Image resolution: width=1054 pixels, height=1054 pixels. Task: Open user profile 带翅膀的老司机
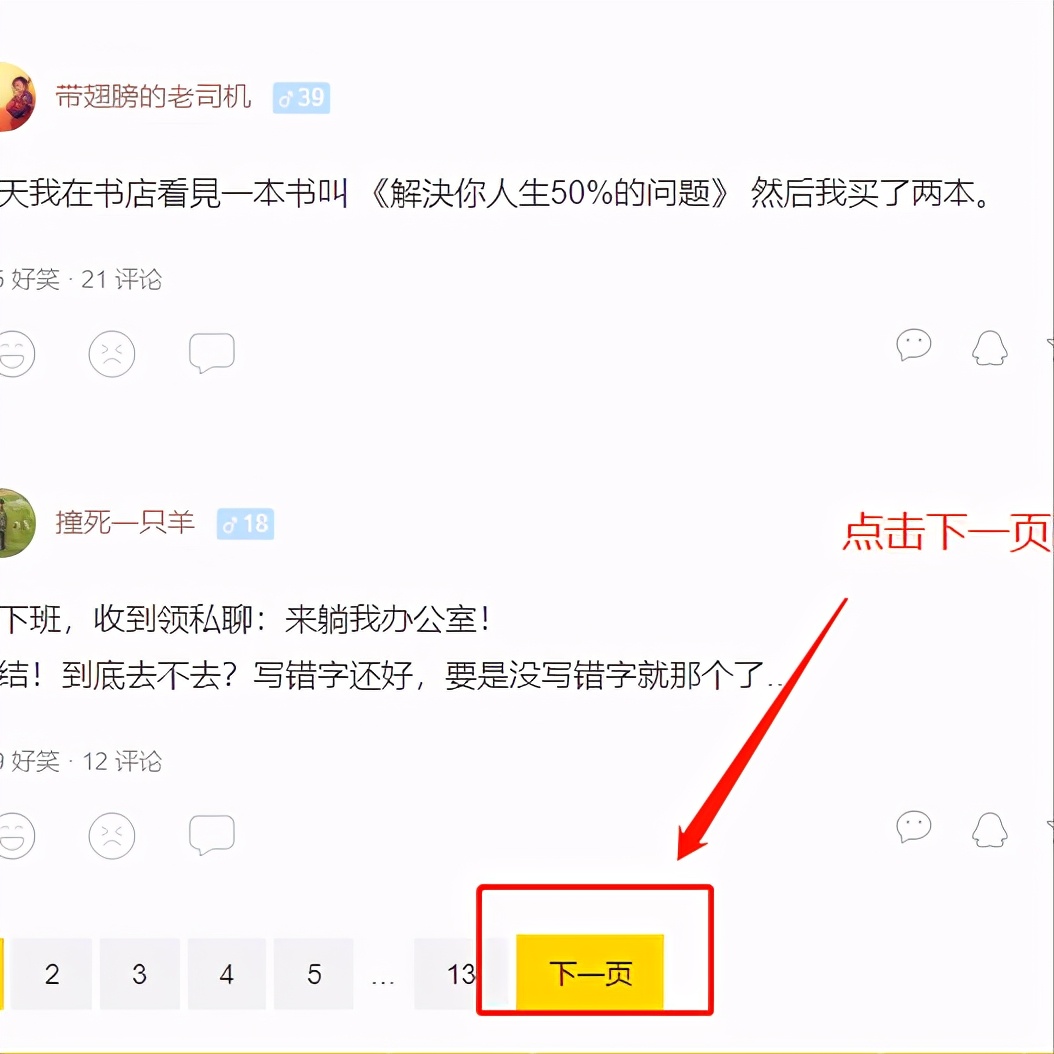click(x=153, y=97)
